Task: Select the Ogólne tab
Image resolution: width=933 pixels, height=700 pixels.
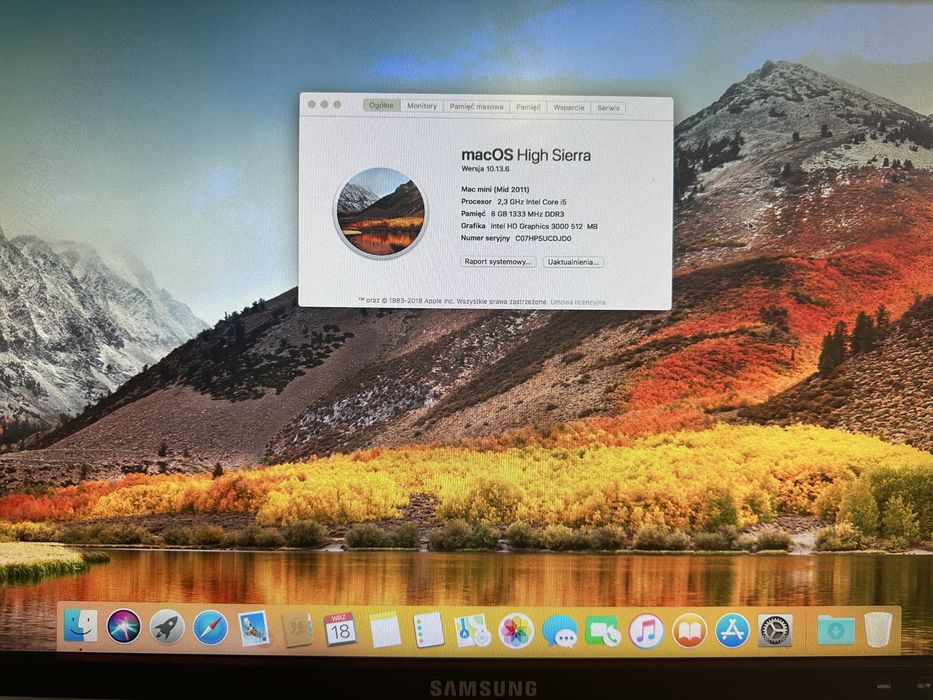Action: 381,105
